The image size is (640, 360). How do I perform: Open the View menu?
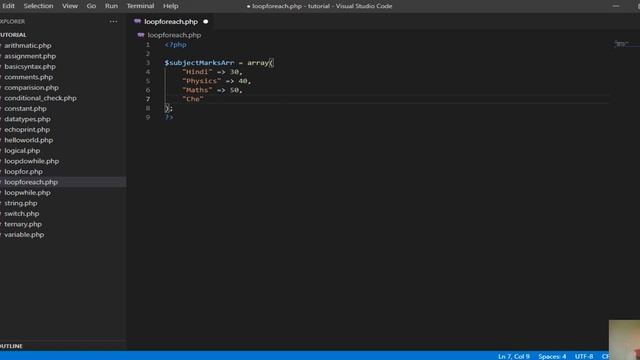[x=70, y=6]
